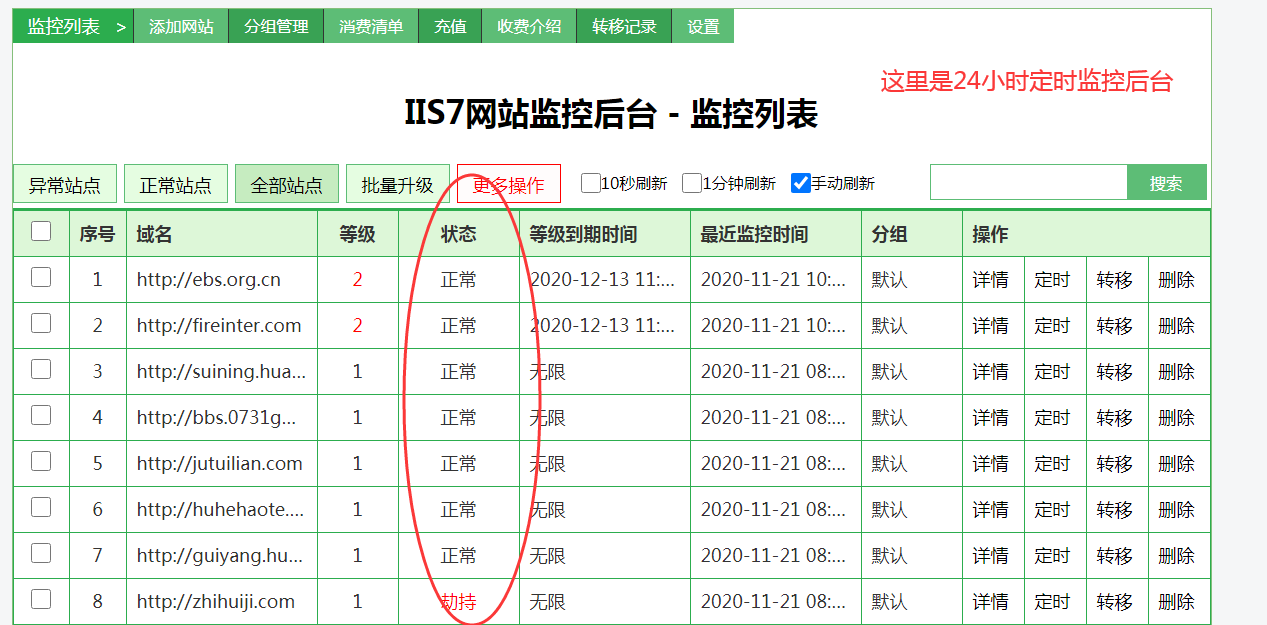Click the green 搜索 button

(1167, 183)
